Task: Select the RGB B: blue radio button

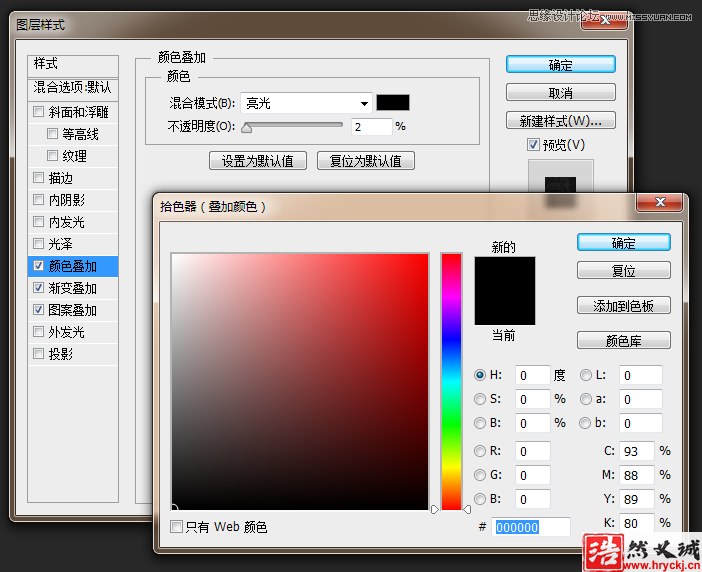Action: click(x=479, y=499)
